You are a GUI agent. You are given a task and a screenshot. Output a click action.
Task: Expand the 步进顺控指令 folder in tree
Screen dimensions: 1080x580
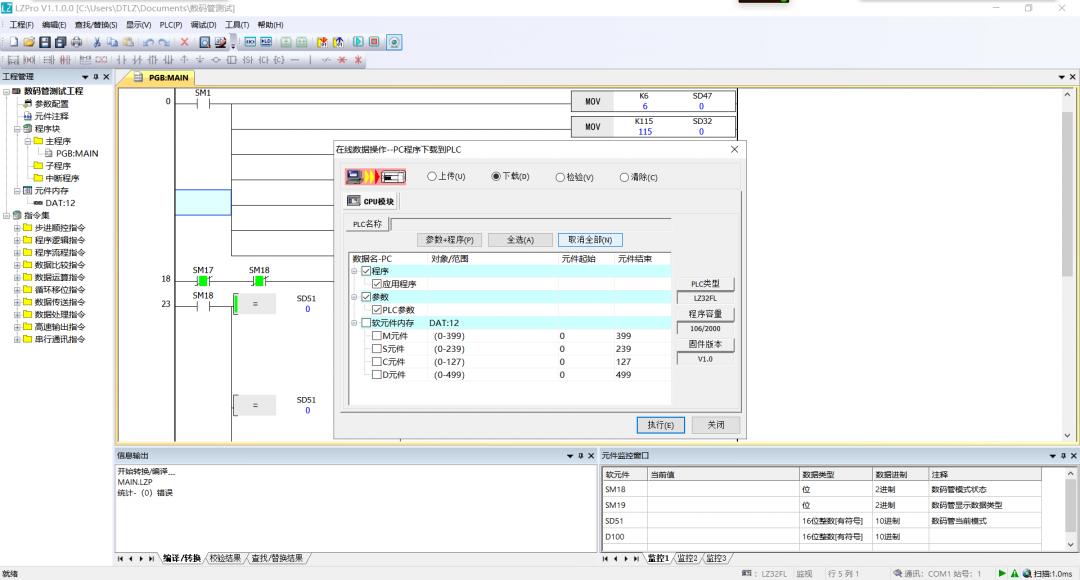(17, 227)
